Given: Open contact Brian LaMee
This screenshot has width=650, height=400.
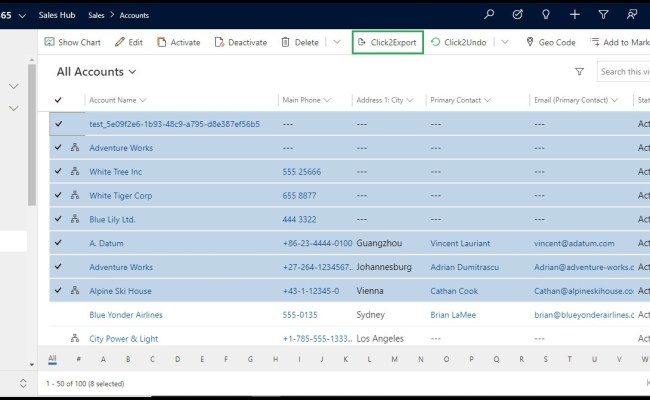Looking at the screenshot, I should (453, 315).
